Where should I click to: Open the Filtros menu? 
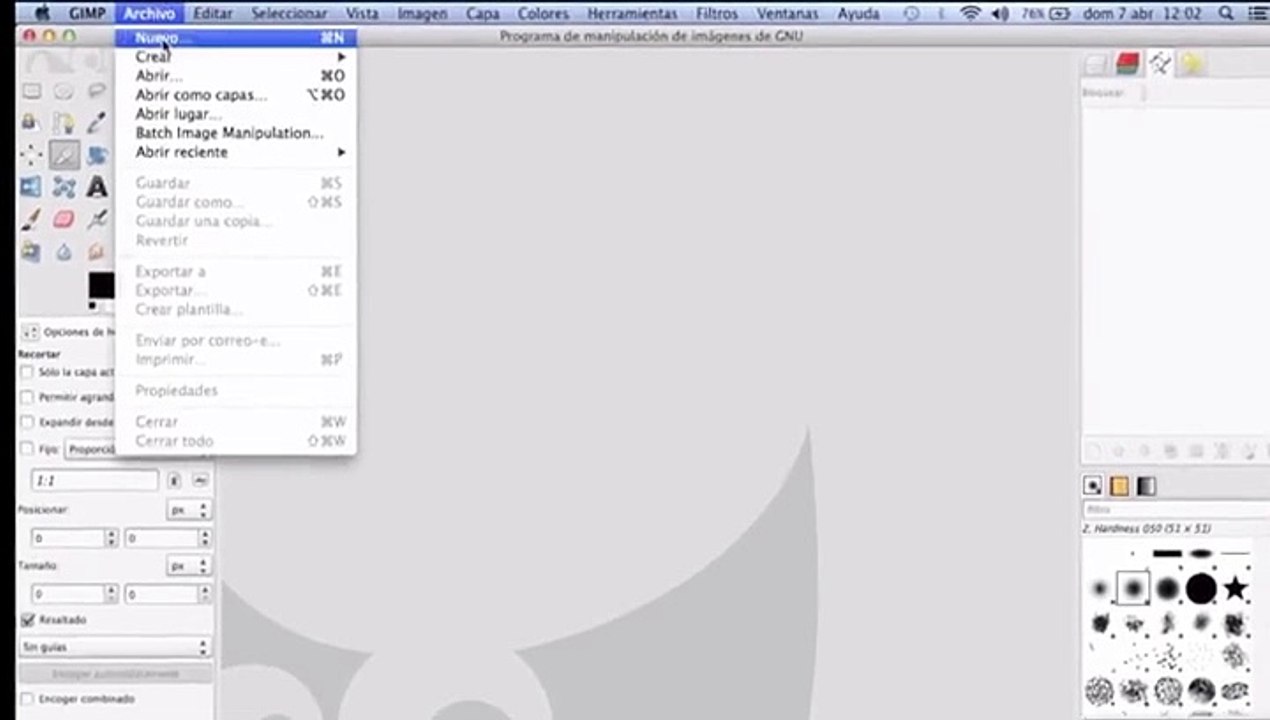click(717, 14)
